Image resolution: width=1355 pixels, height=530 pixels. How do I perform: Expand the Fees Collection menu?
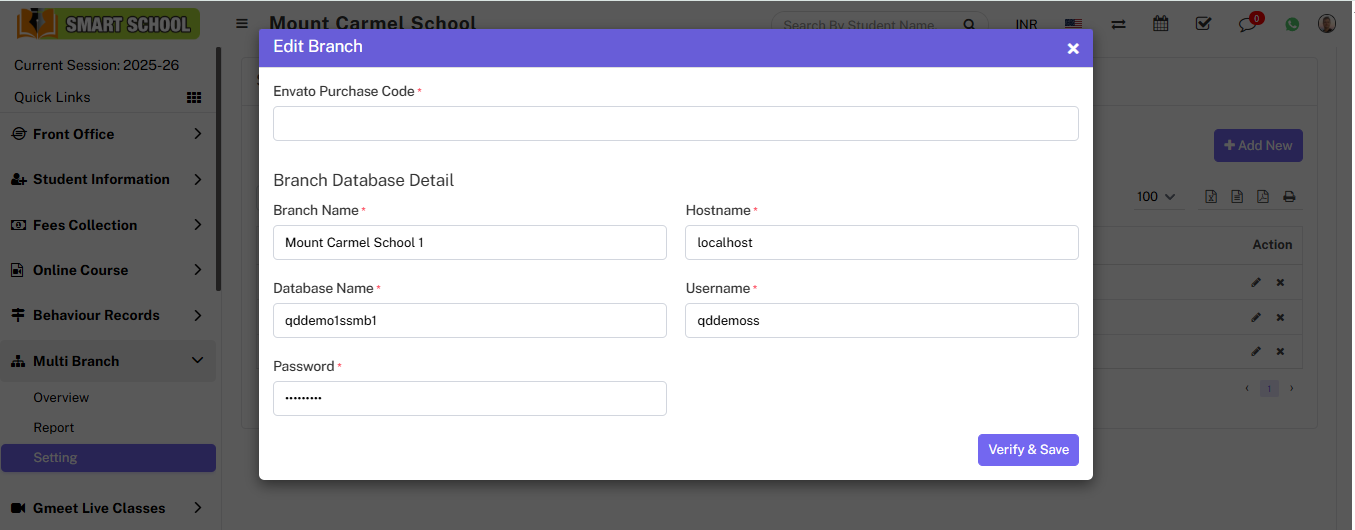click(x=108, y=225)
